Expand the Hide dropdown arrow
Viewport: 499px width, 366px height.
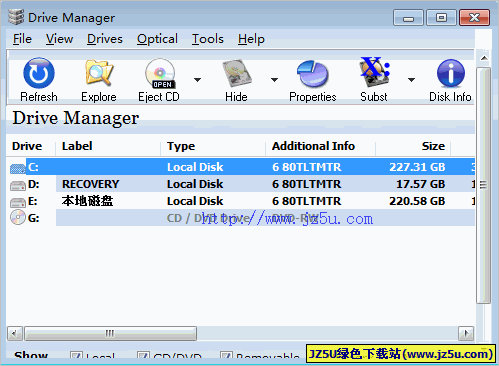(274, 80)
